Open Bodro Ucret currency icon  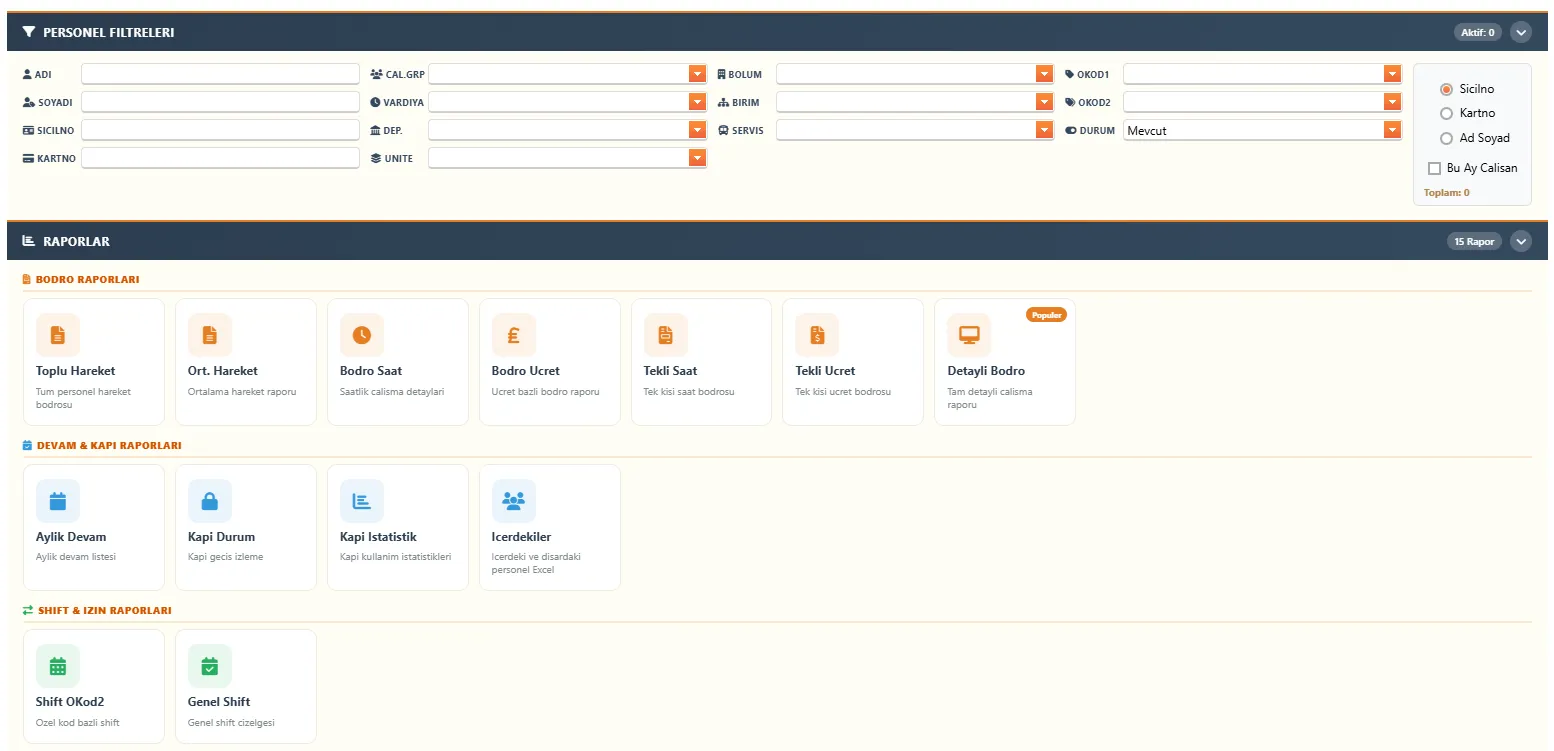tap(513, 335)
